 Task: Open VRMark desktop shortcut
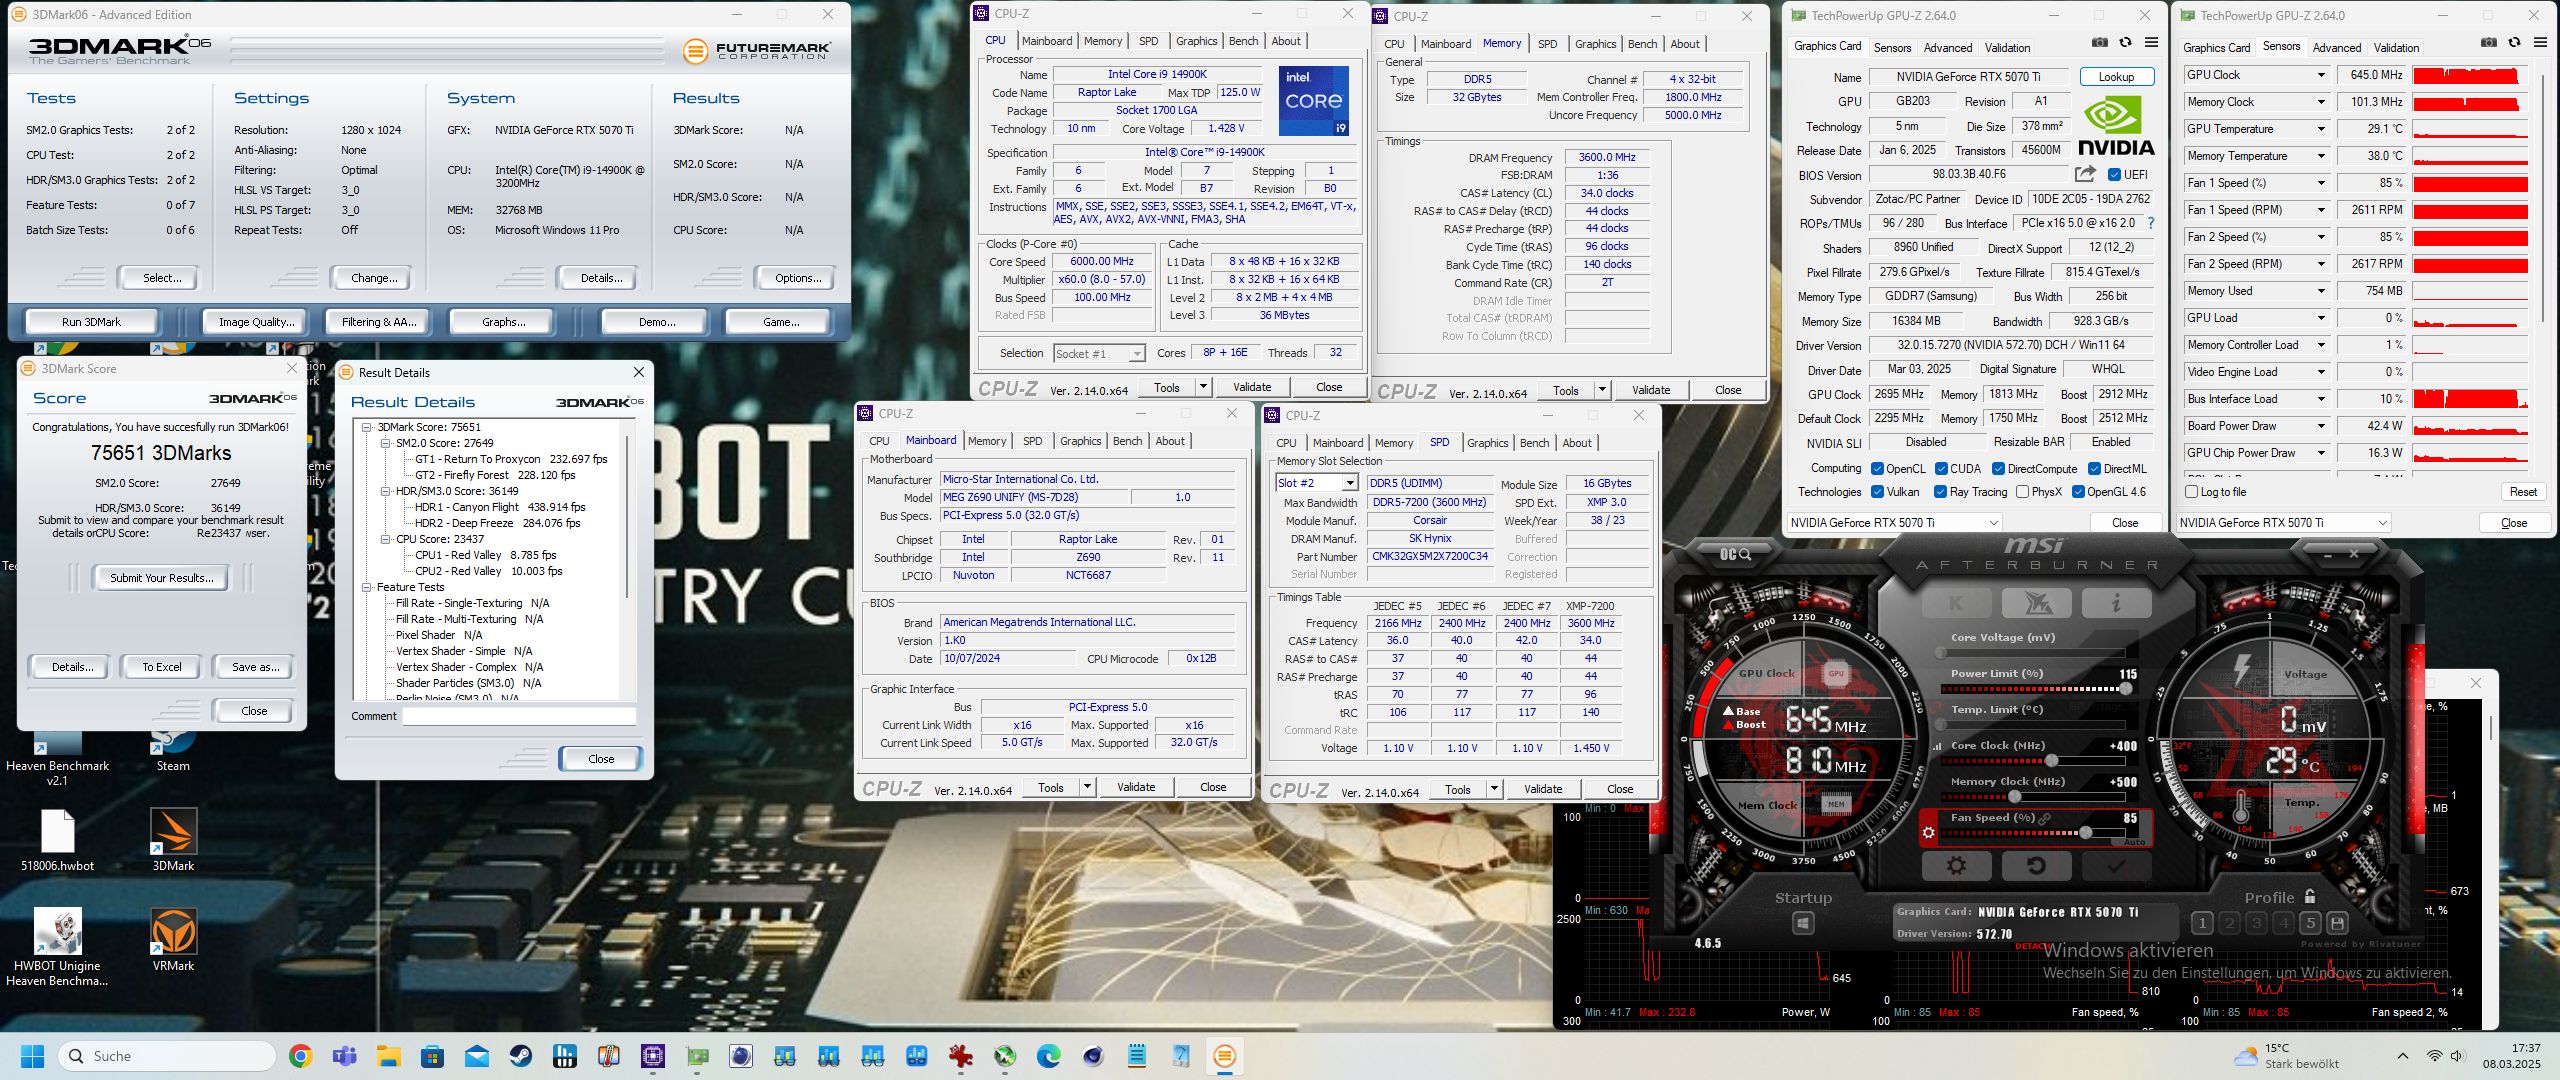(x=173, y=941)
